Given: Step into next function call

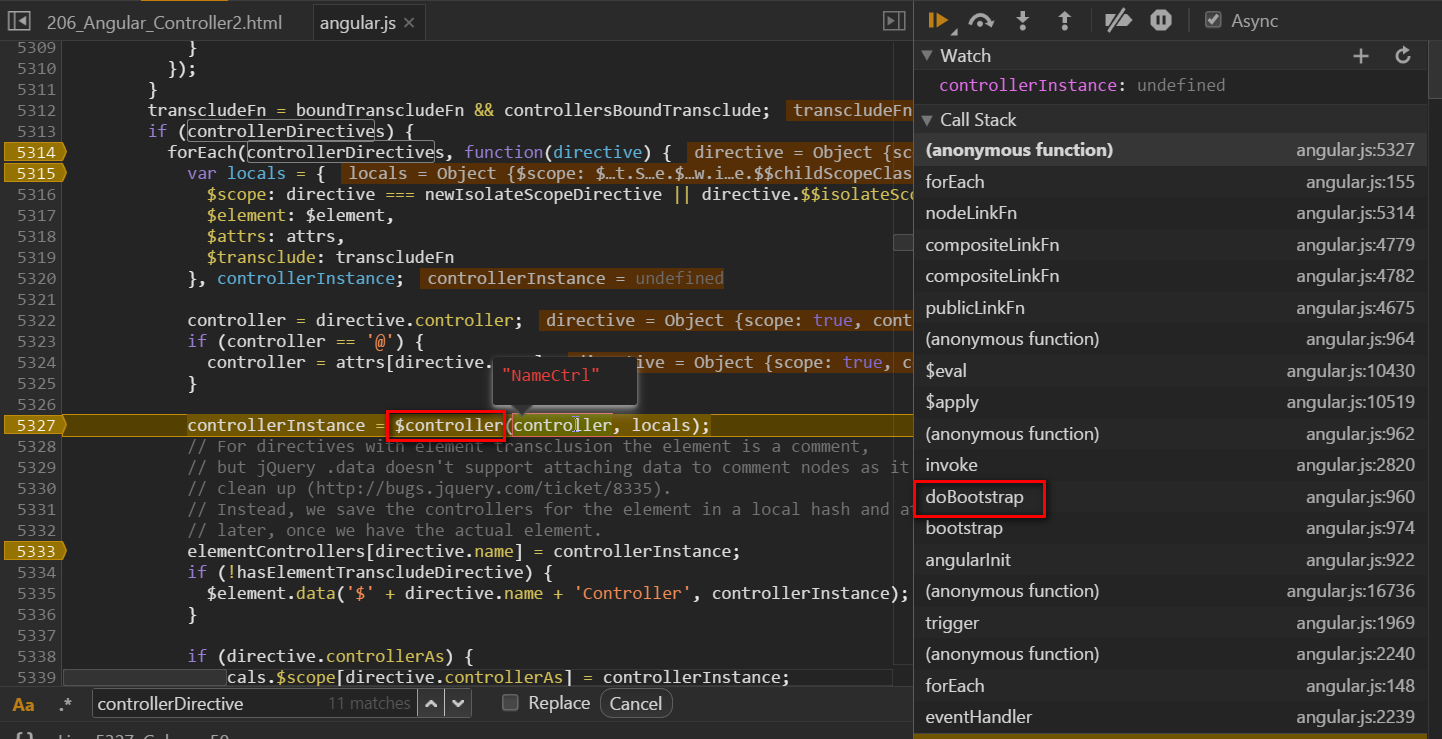Looking at the screenshot, I should click(1022, 20).
